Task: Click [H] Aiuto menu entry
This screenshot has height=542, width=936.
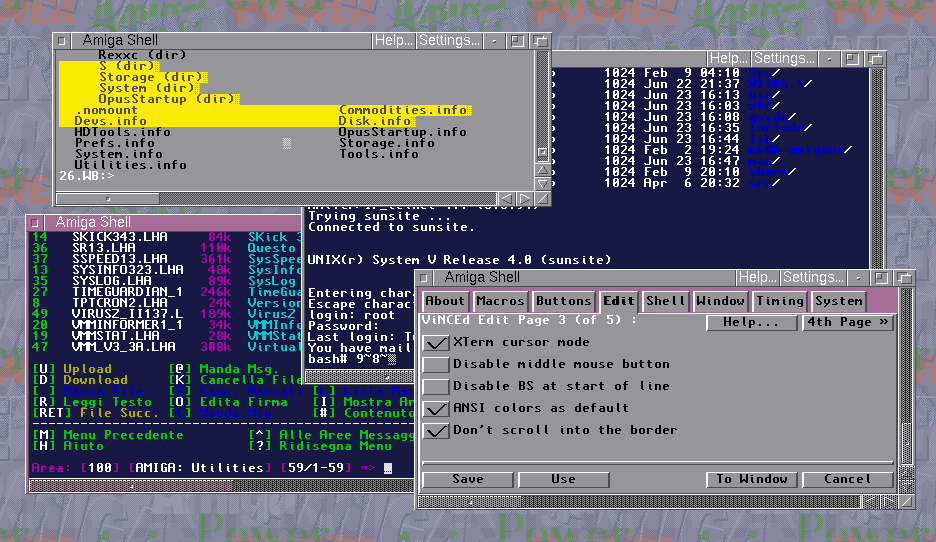Action: coord(68,446)
